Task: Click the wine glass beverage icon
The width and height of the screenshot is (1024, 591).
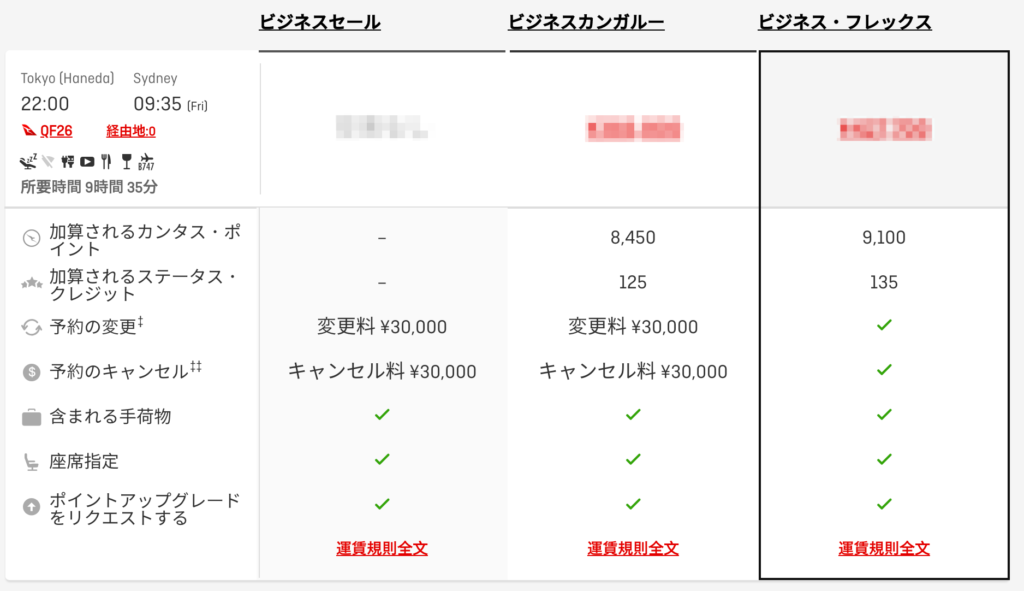Action: coord(127,161)
